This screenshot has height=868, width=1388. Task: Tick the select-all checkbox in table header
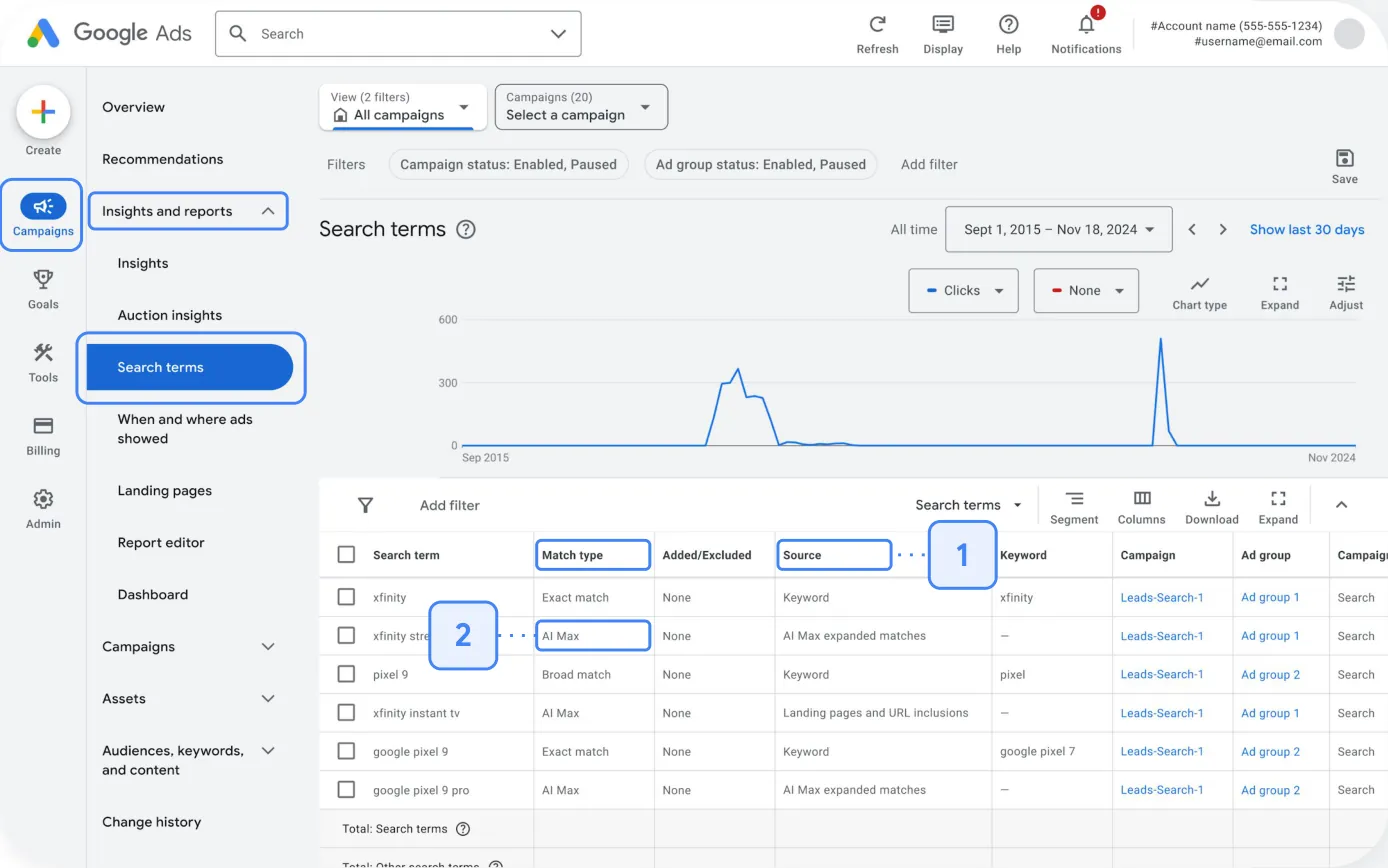346,554
